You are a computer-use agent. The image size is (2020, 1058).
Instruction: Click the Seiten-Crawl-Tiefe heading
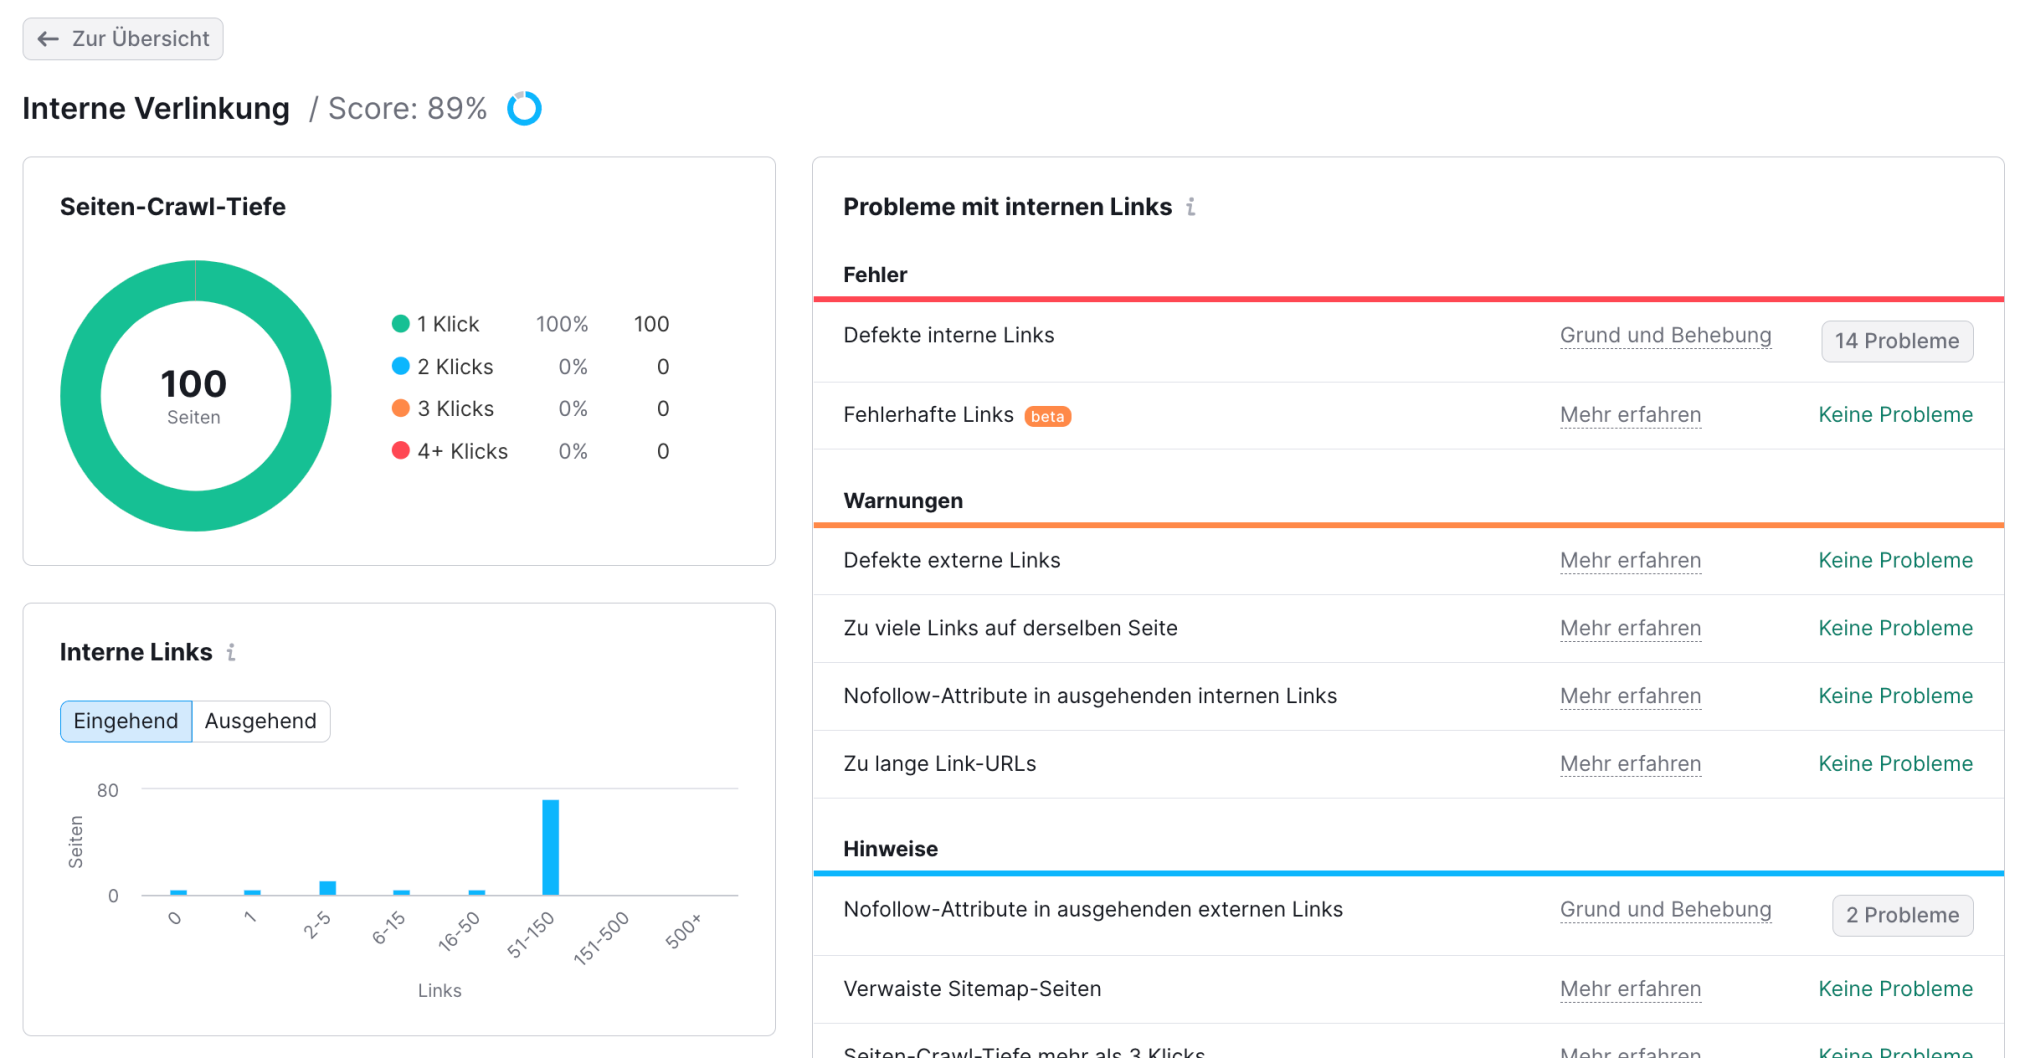click(x=173, y=206)
